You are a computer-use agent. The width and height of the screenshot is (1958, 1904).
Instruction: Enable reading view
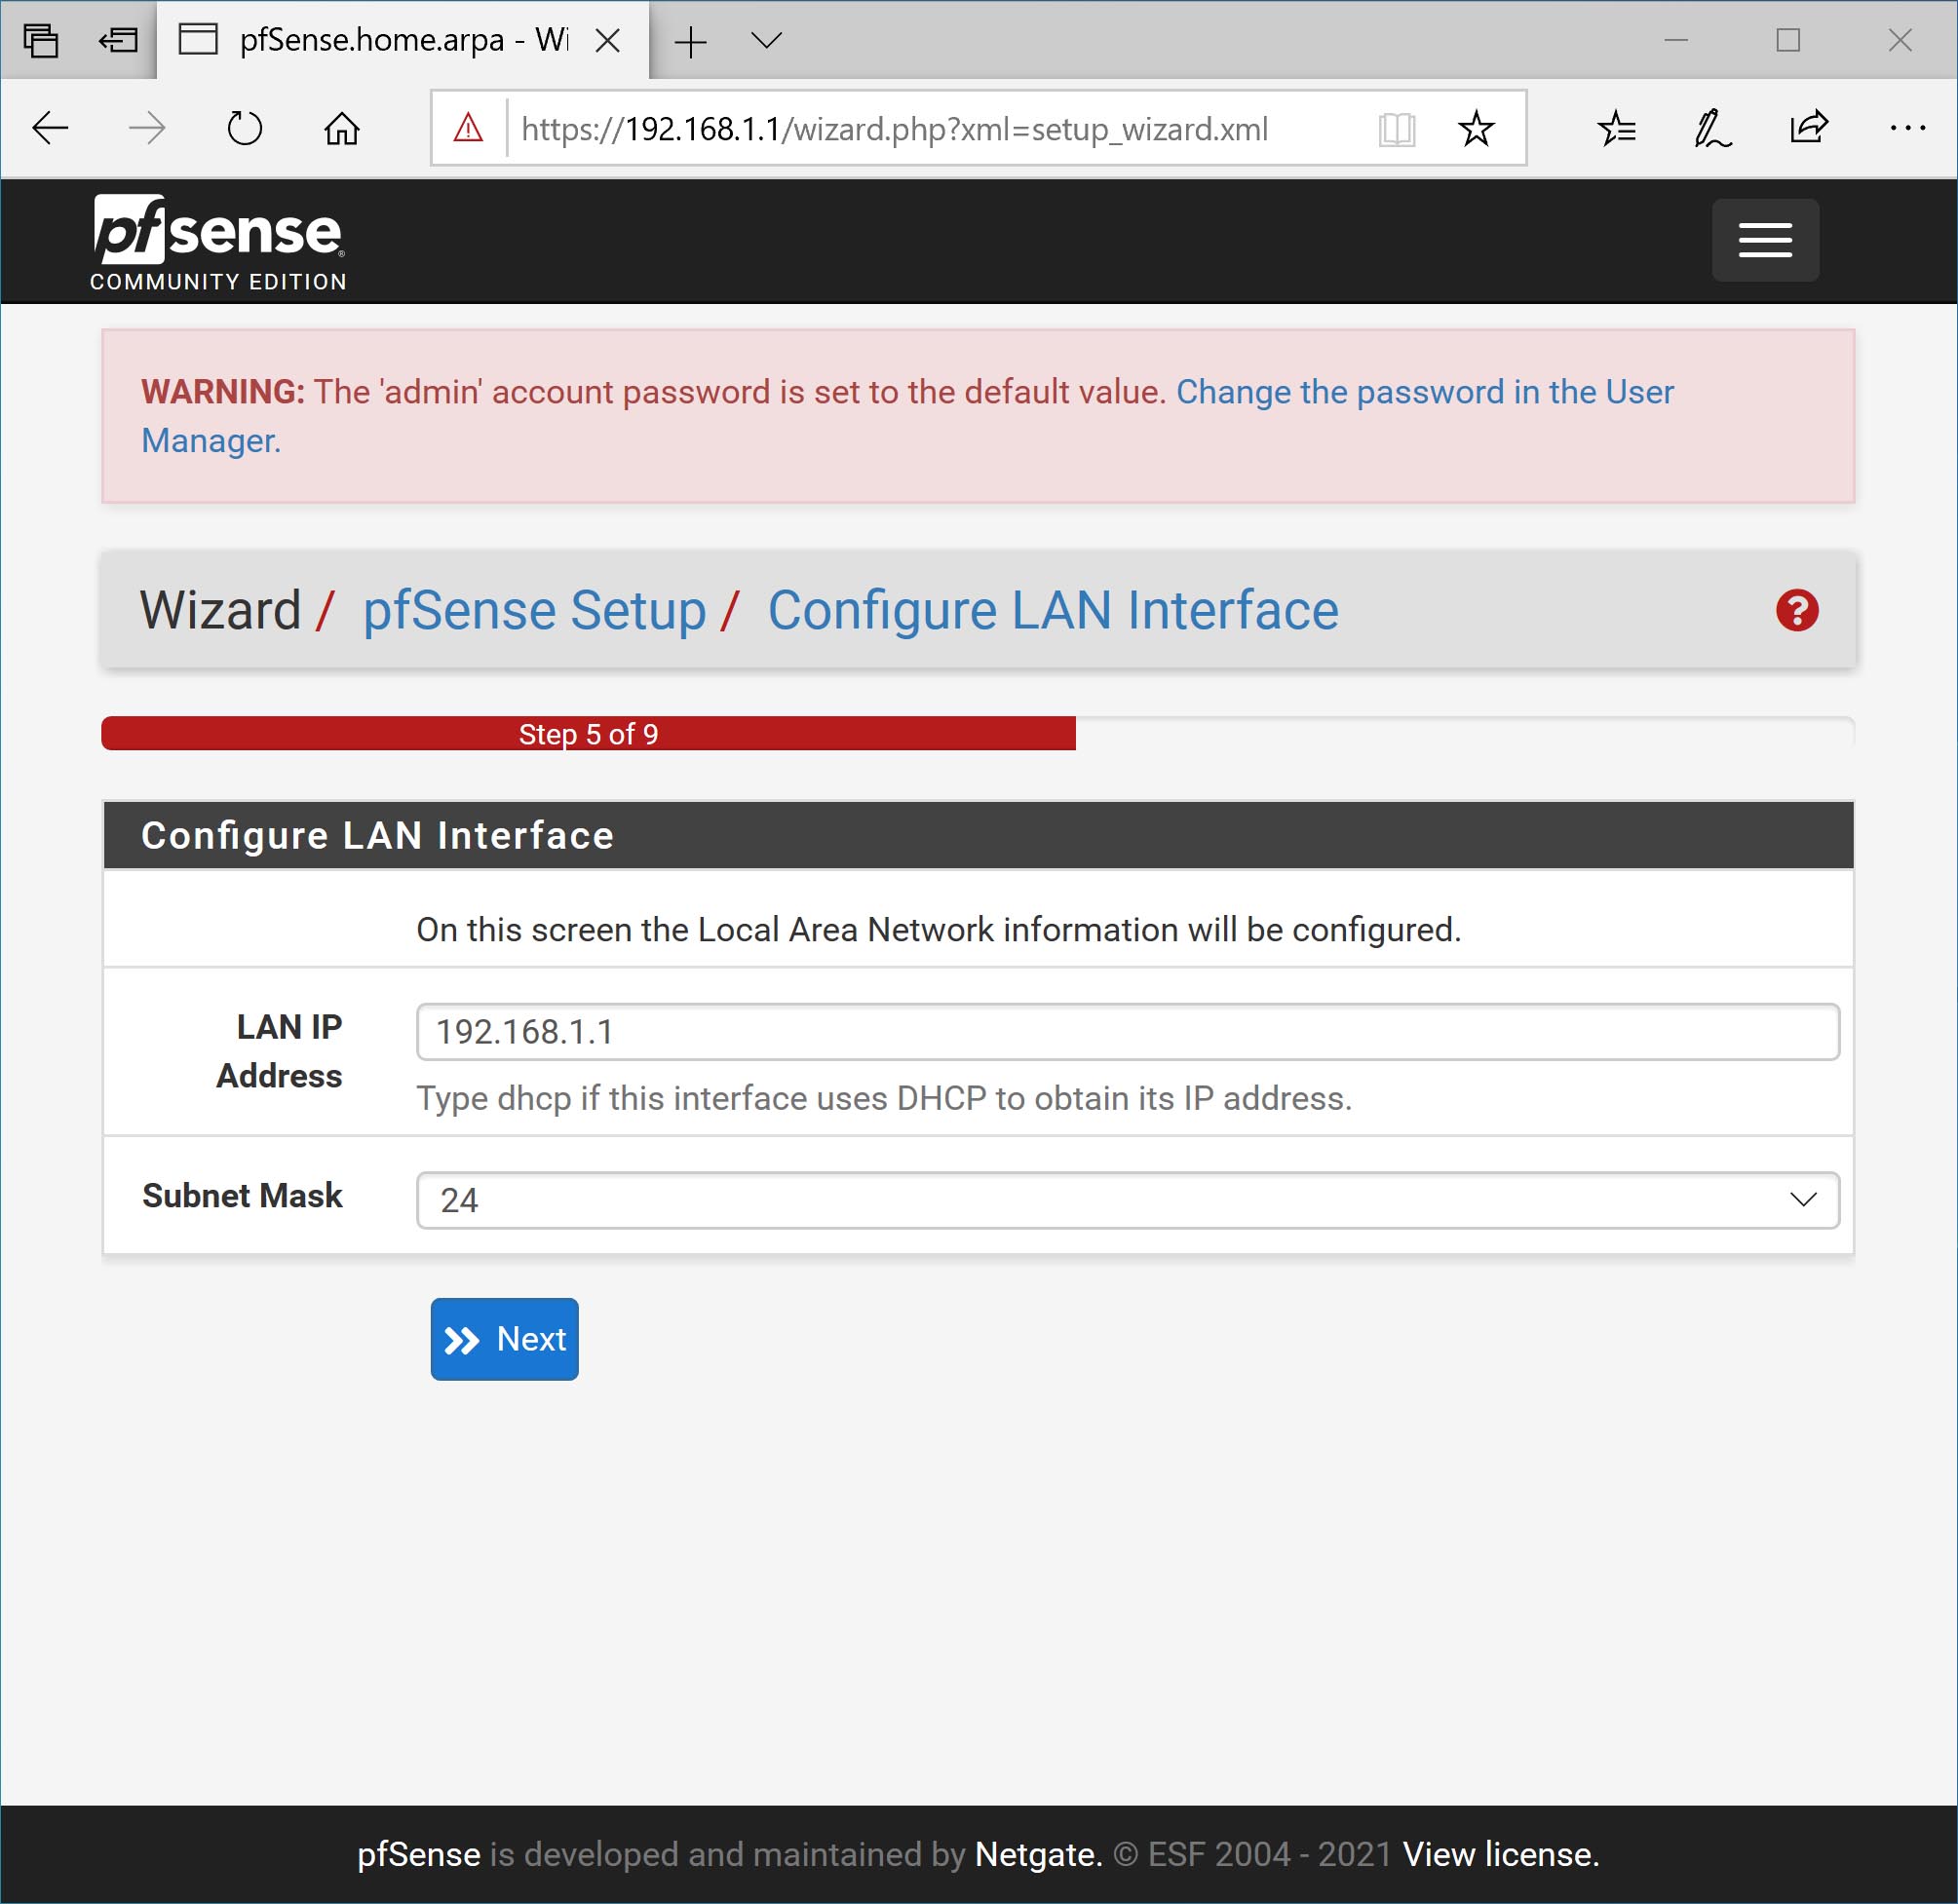point(1396,129)
